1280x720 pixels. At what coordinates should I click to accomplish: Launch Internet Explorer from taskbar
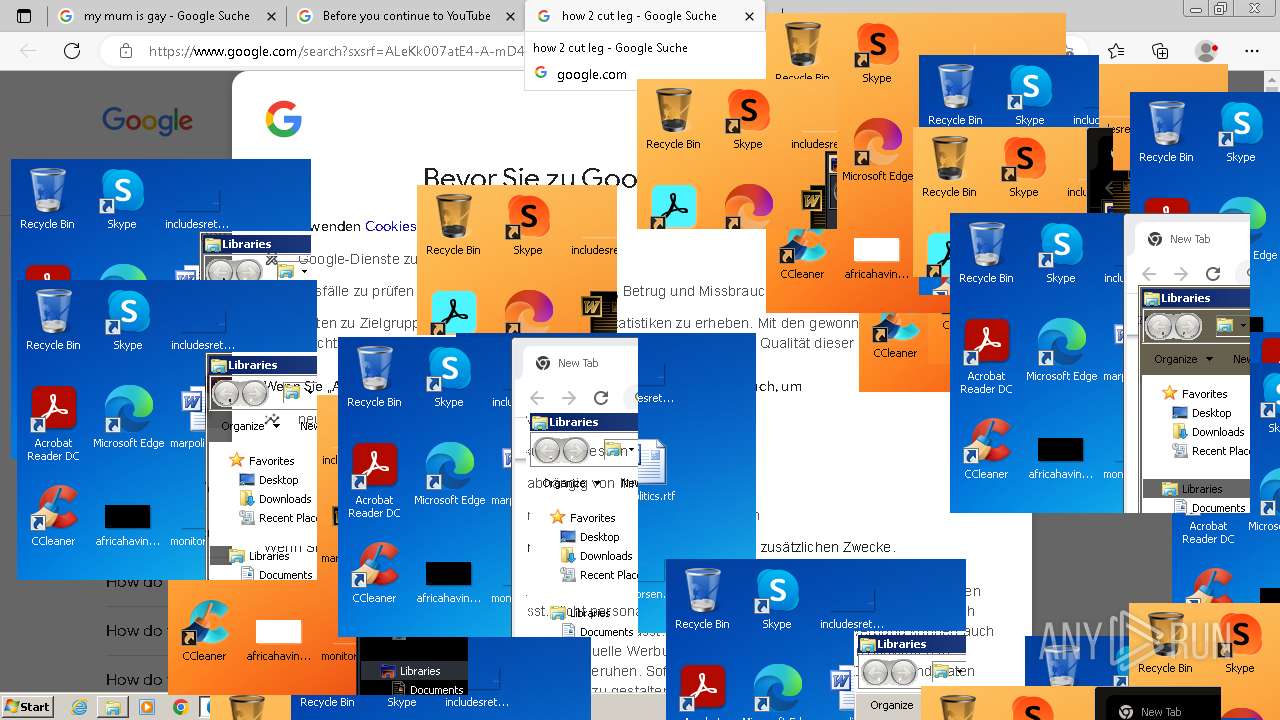click(80, 707)
